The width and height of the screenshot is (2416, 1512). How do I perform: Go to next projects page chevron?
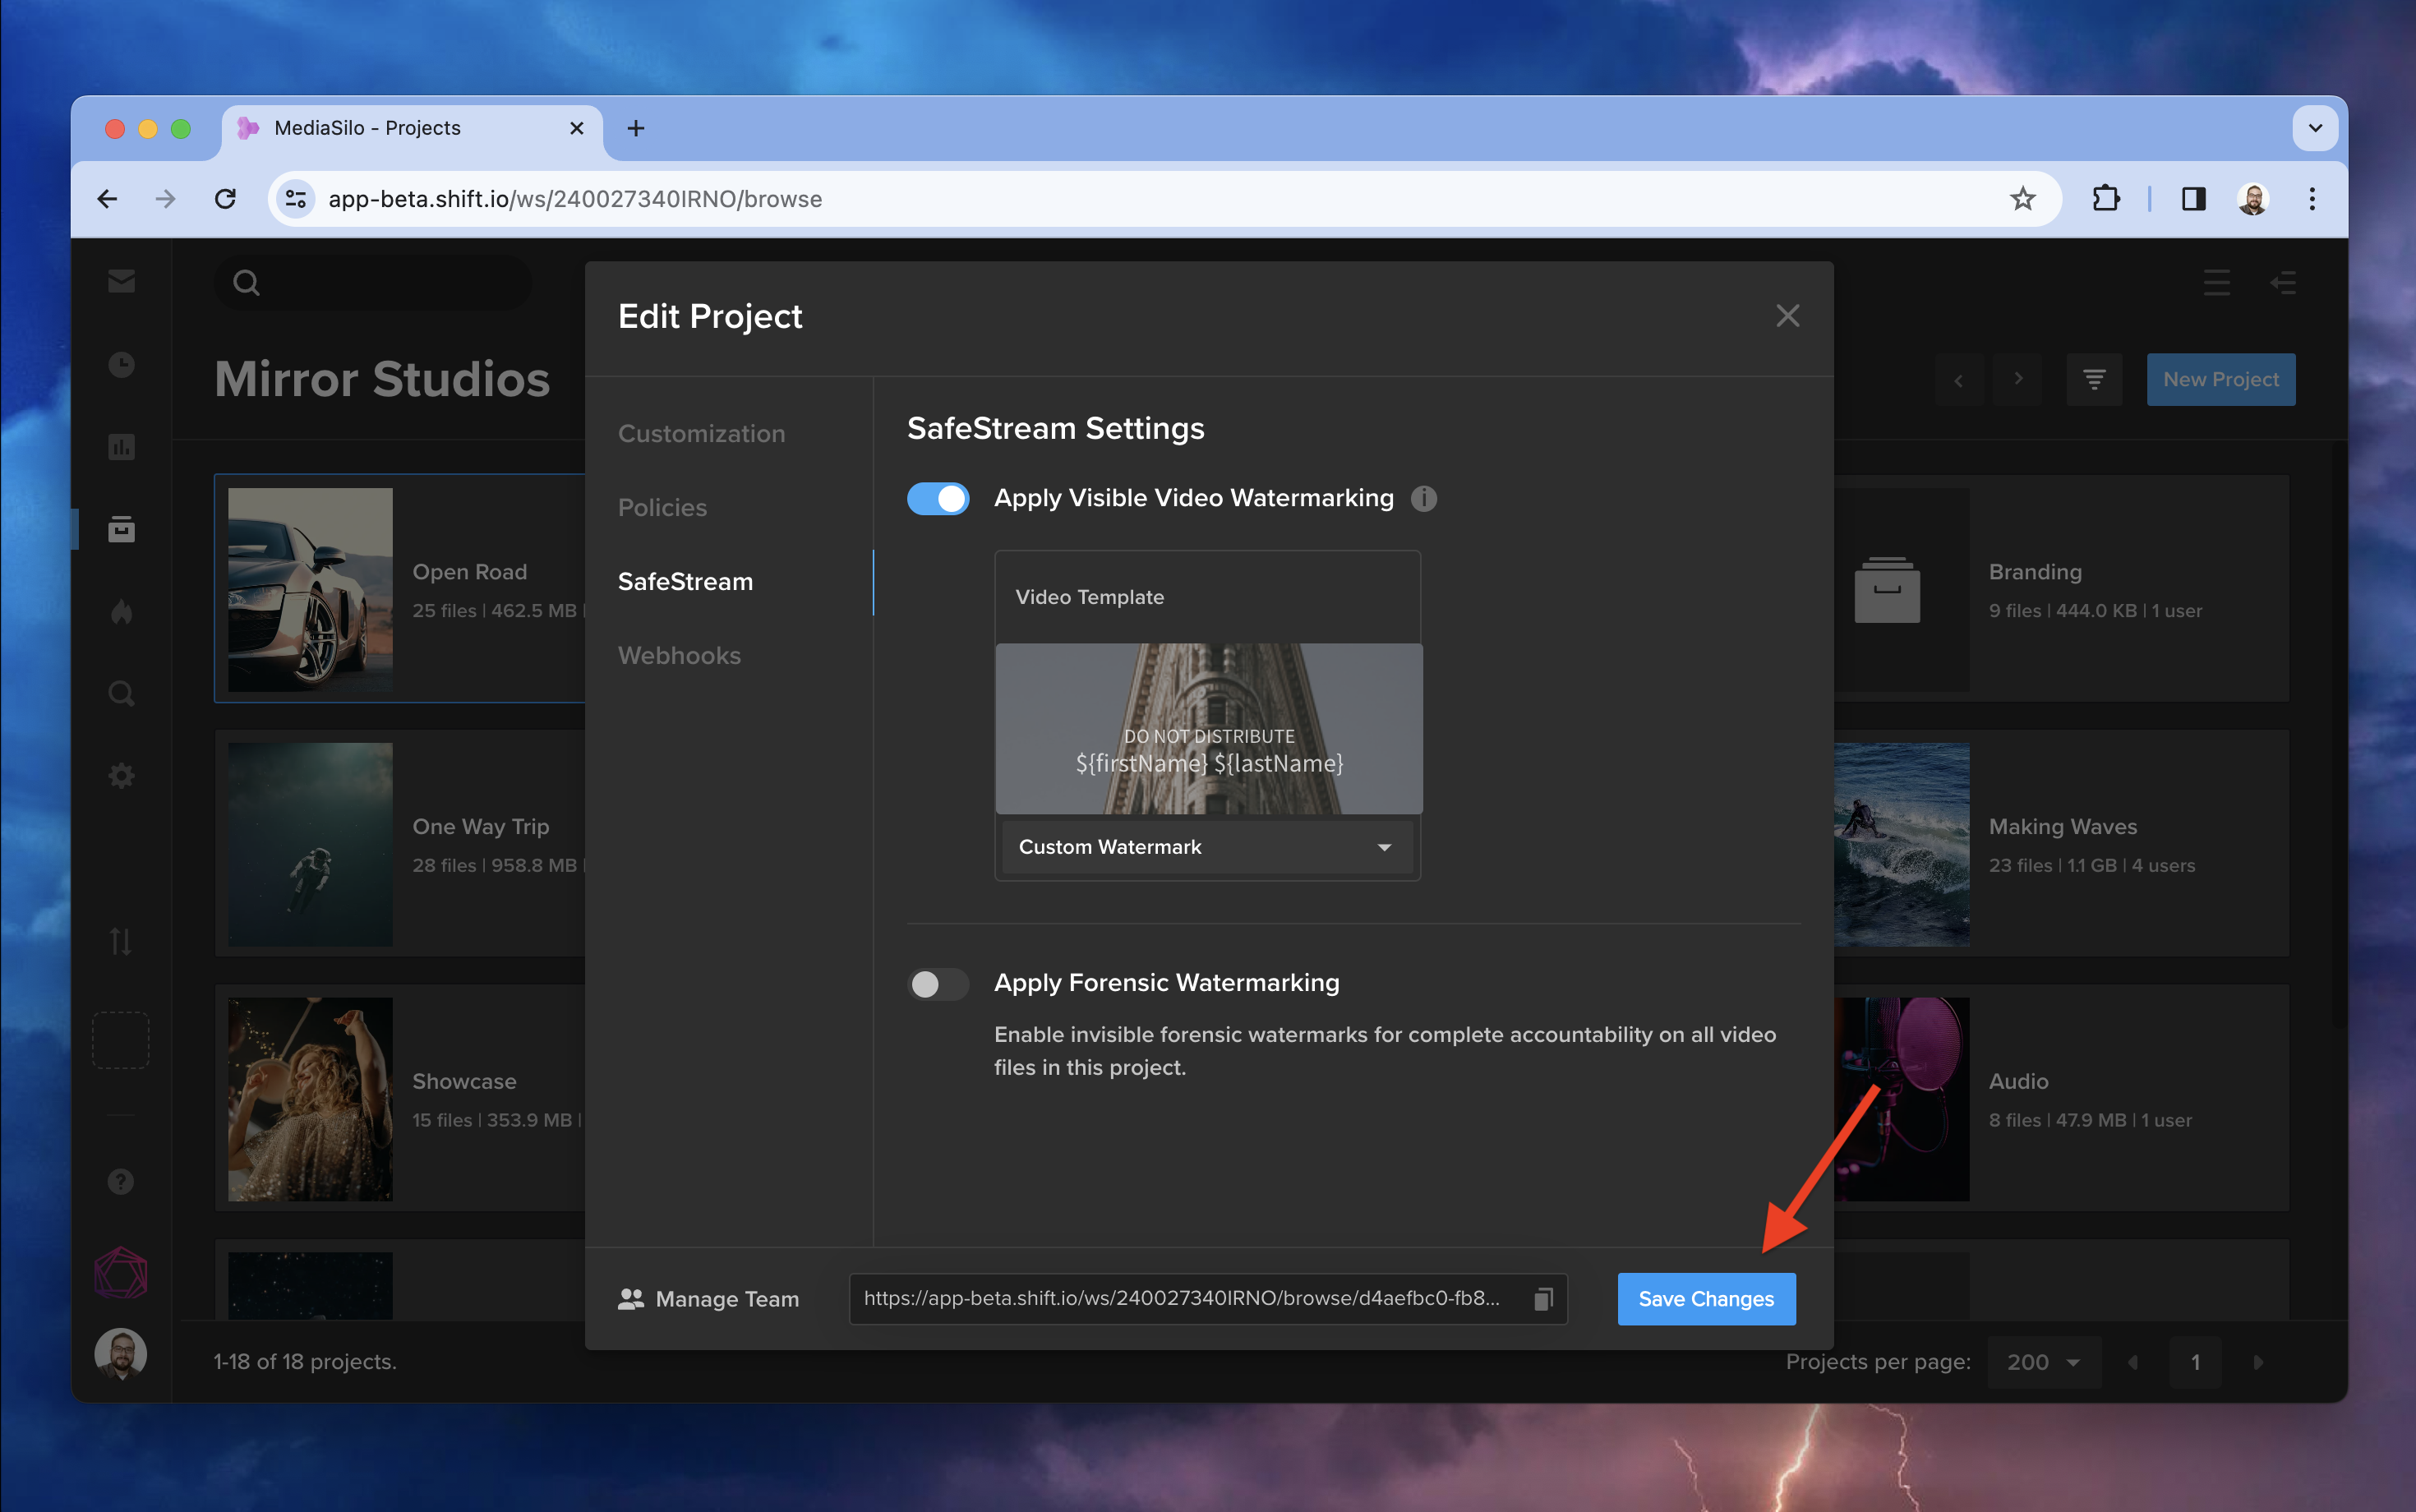[2018, 379]
